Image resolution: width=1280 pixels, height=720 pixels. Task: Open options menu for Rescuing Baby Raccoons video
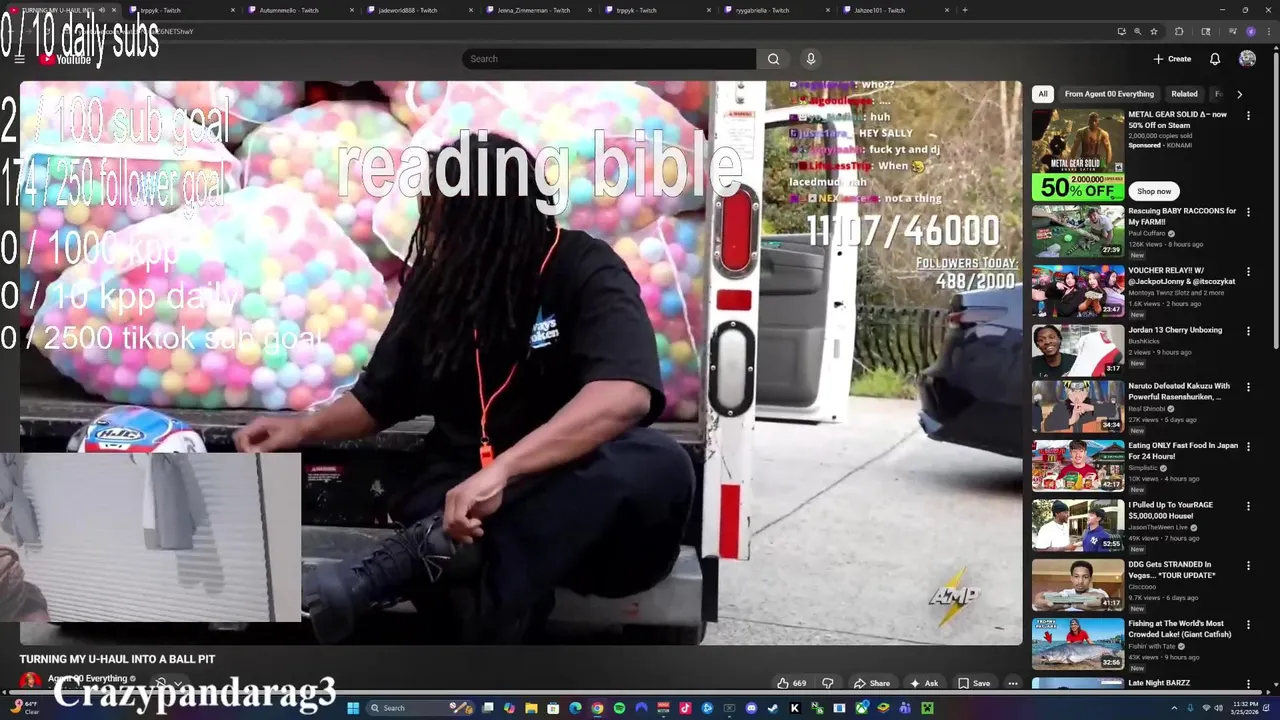tap(1248, 213)
